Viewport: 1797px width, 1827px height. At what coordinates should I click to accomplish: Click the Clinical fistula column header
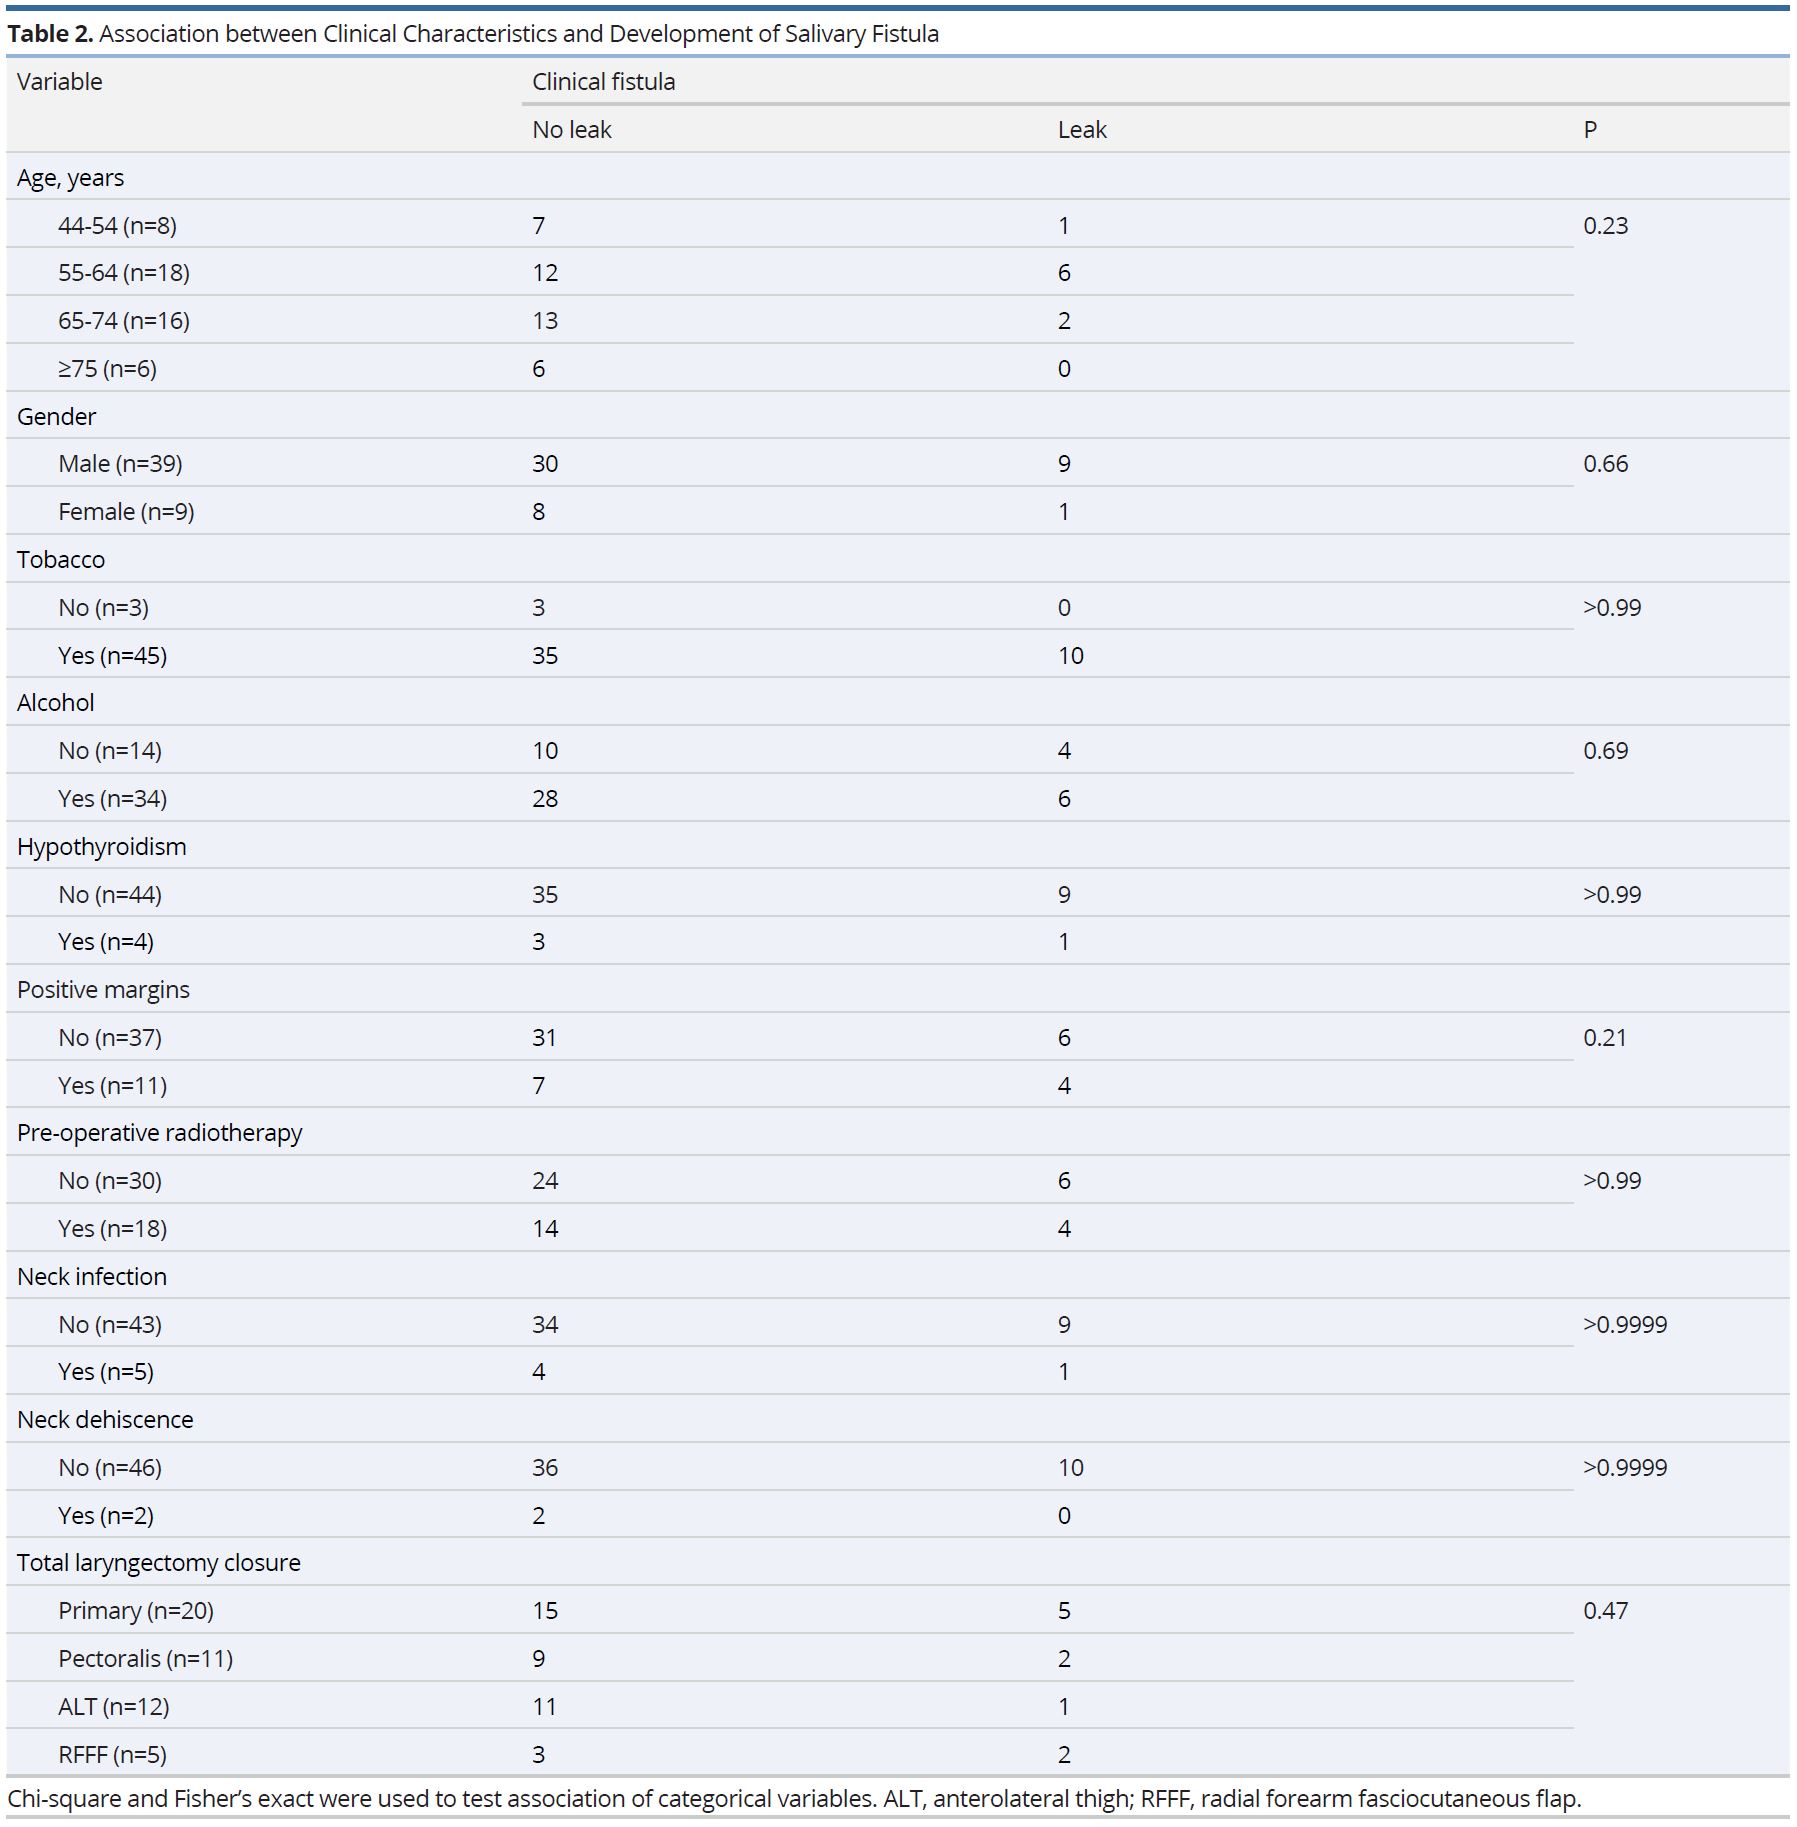coord(603,81)
